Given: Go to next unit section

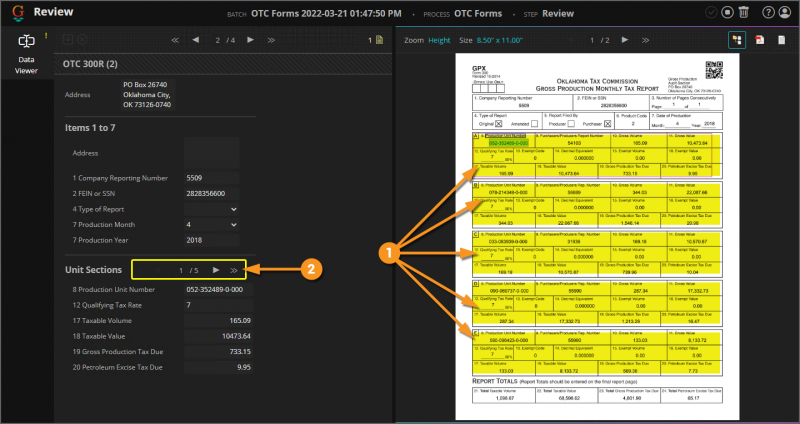Looking at the screenshot, I should click(x=216, y=270).
